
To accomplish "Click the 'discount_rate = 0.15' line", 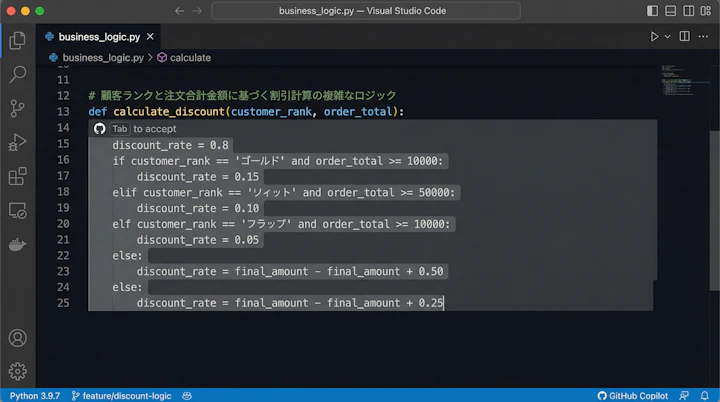I will [x=198, y=177].
